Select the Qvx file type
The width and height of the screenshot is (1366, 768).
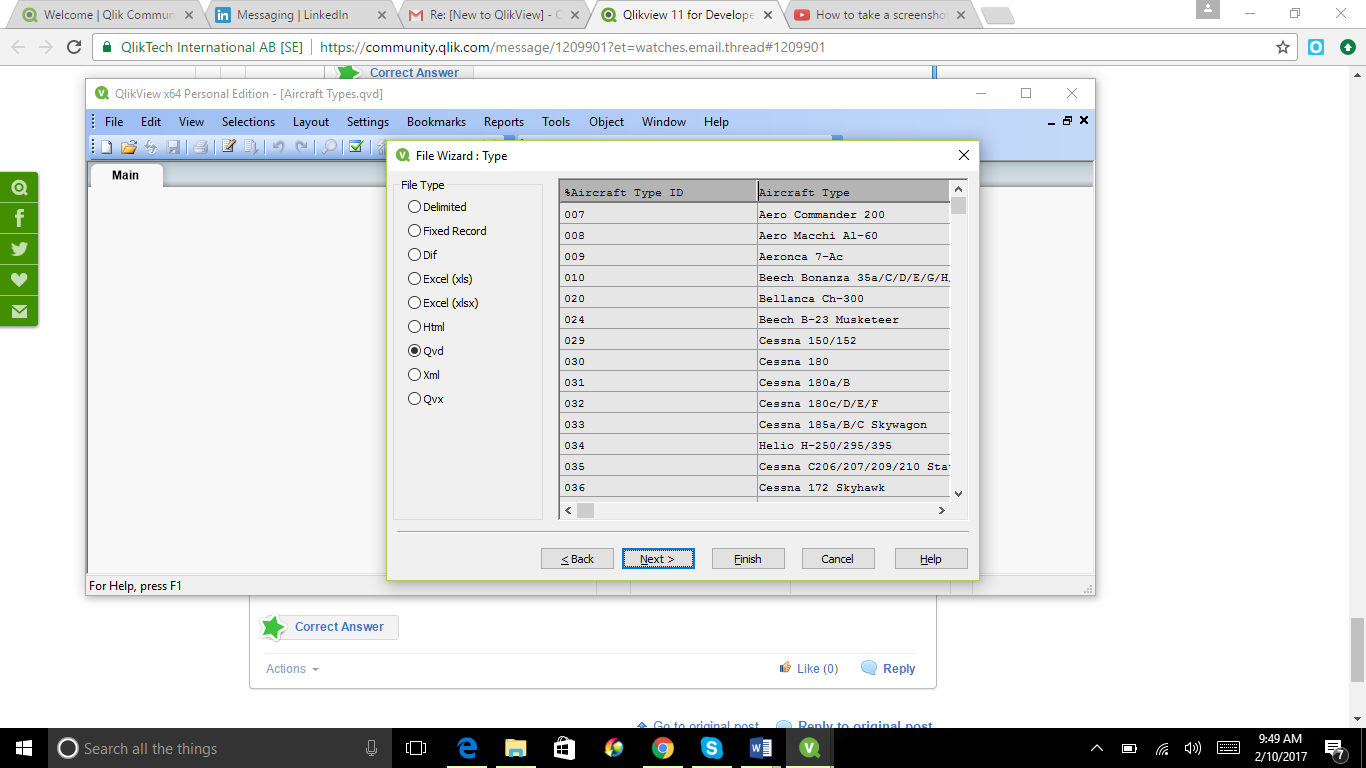click(426, 399)
